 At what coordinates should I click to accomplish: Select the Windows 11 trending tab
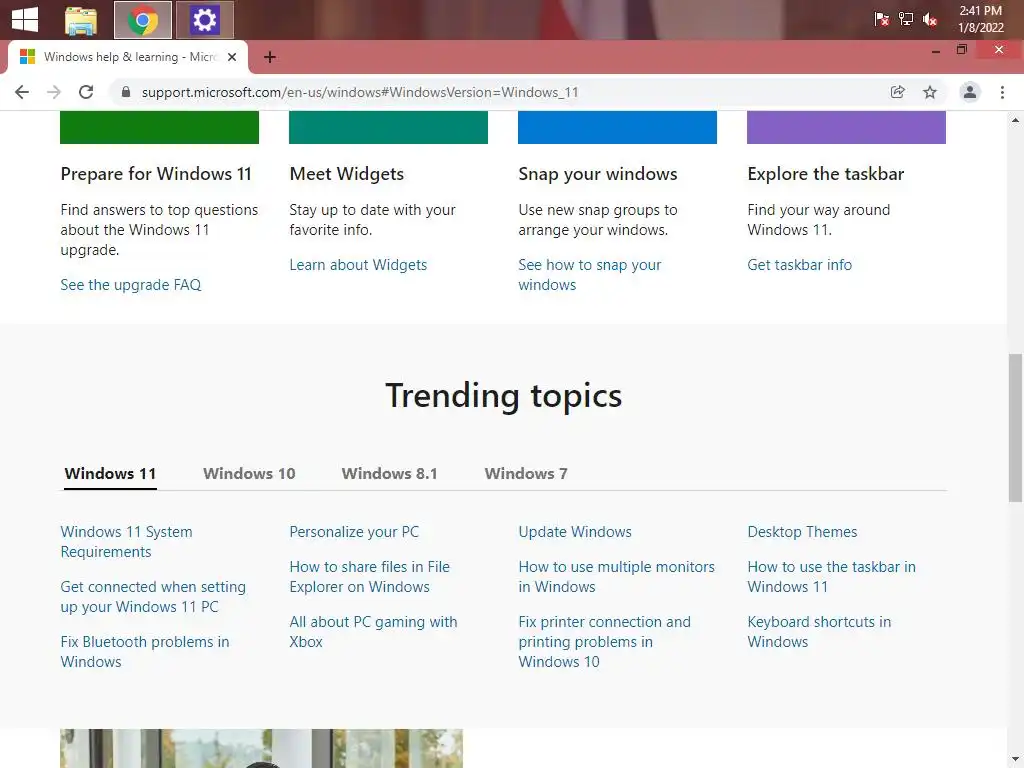point(110,473)
